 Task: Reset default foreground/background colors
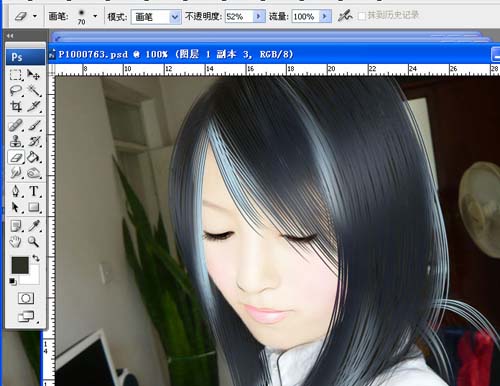13,282
